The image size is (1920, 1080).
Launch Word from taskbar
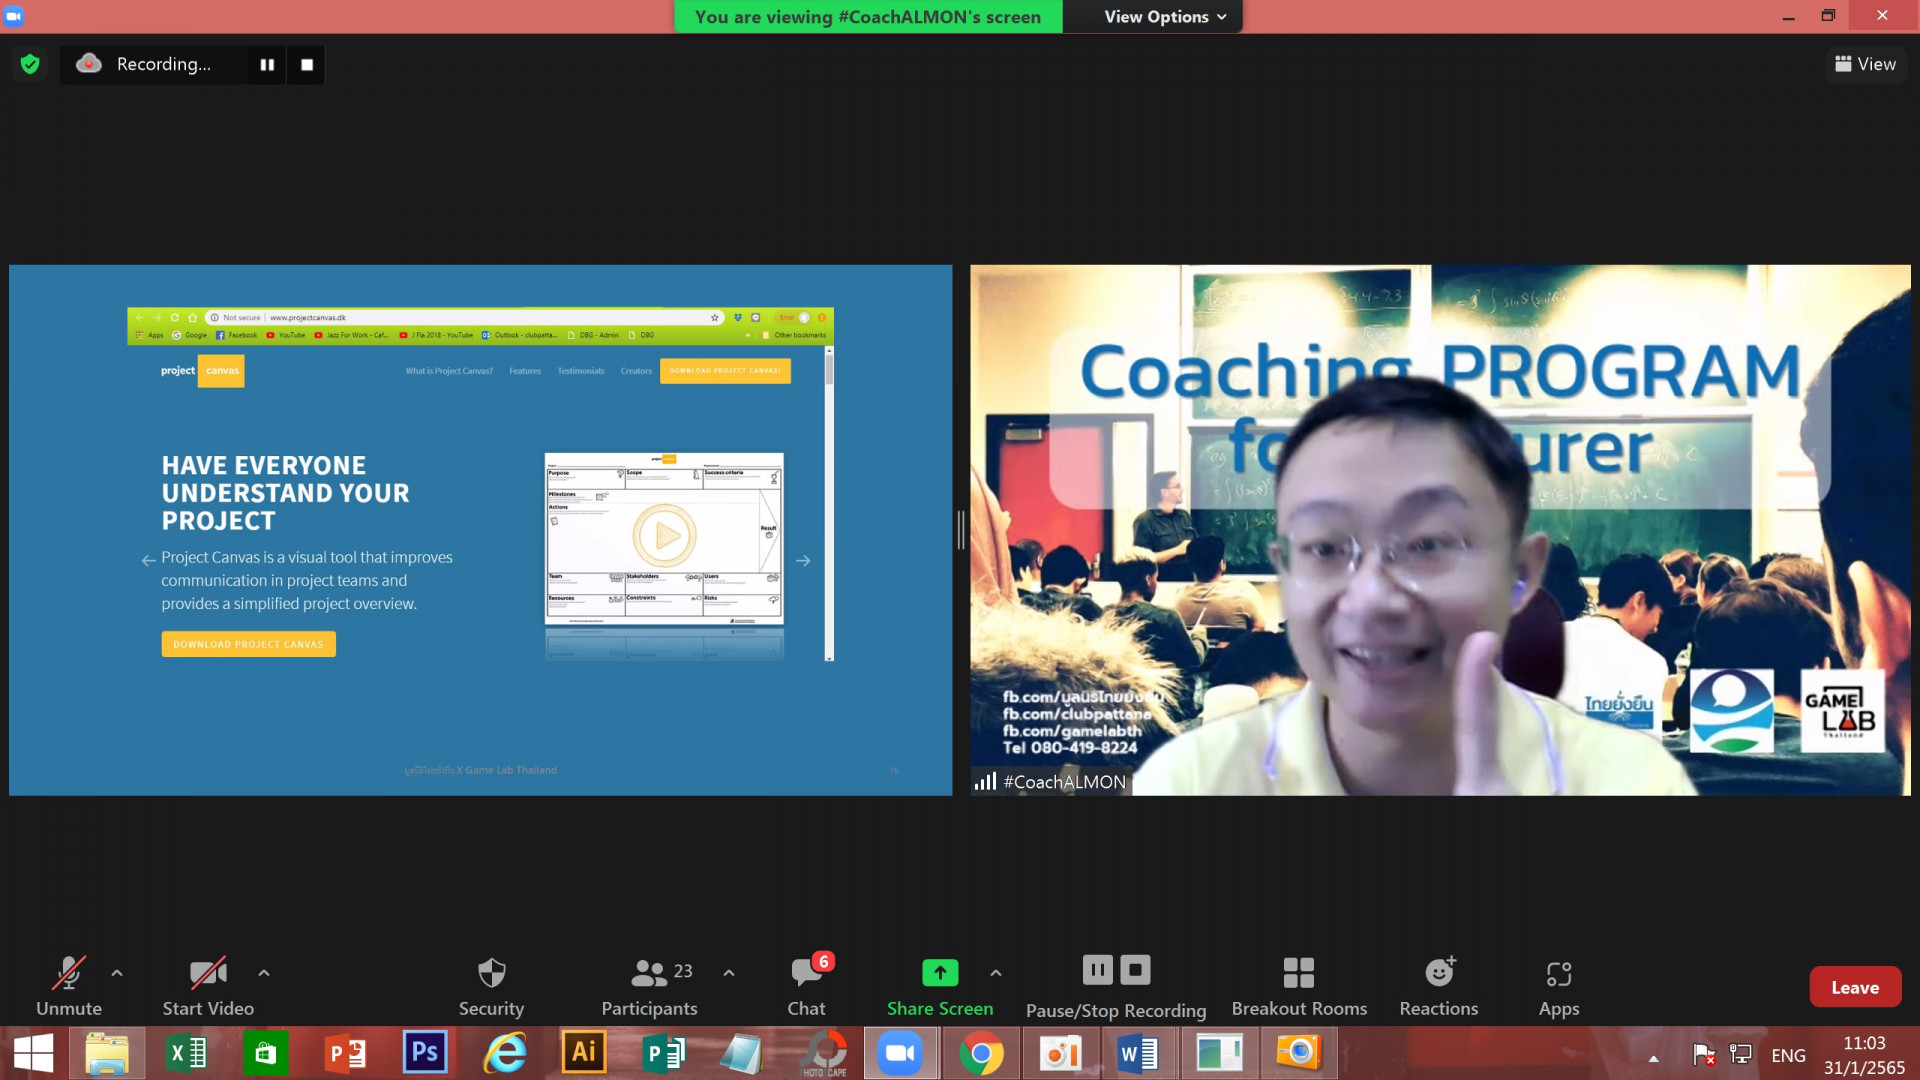click(x=1138, y=1053)
